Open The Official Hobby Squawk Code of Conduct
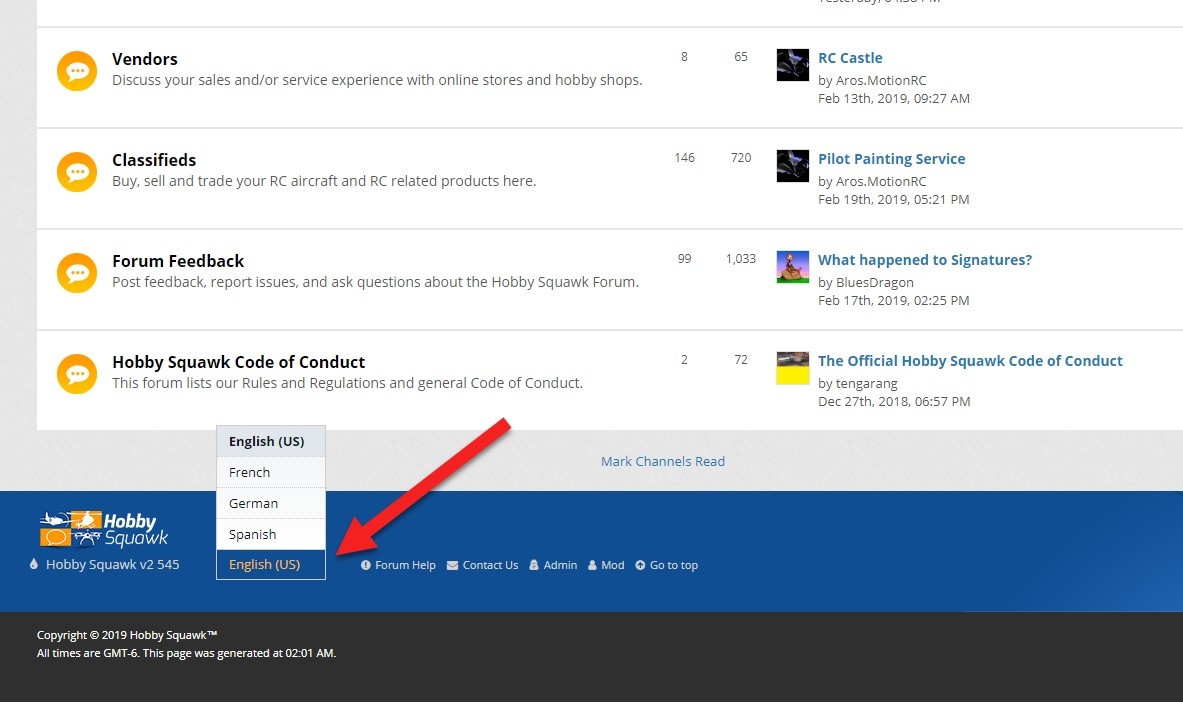This screenshot has width=1183, height=706. (970, 361)
